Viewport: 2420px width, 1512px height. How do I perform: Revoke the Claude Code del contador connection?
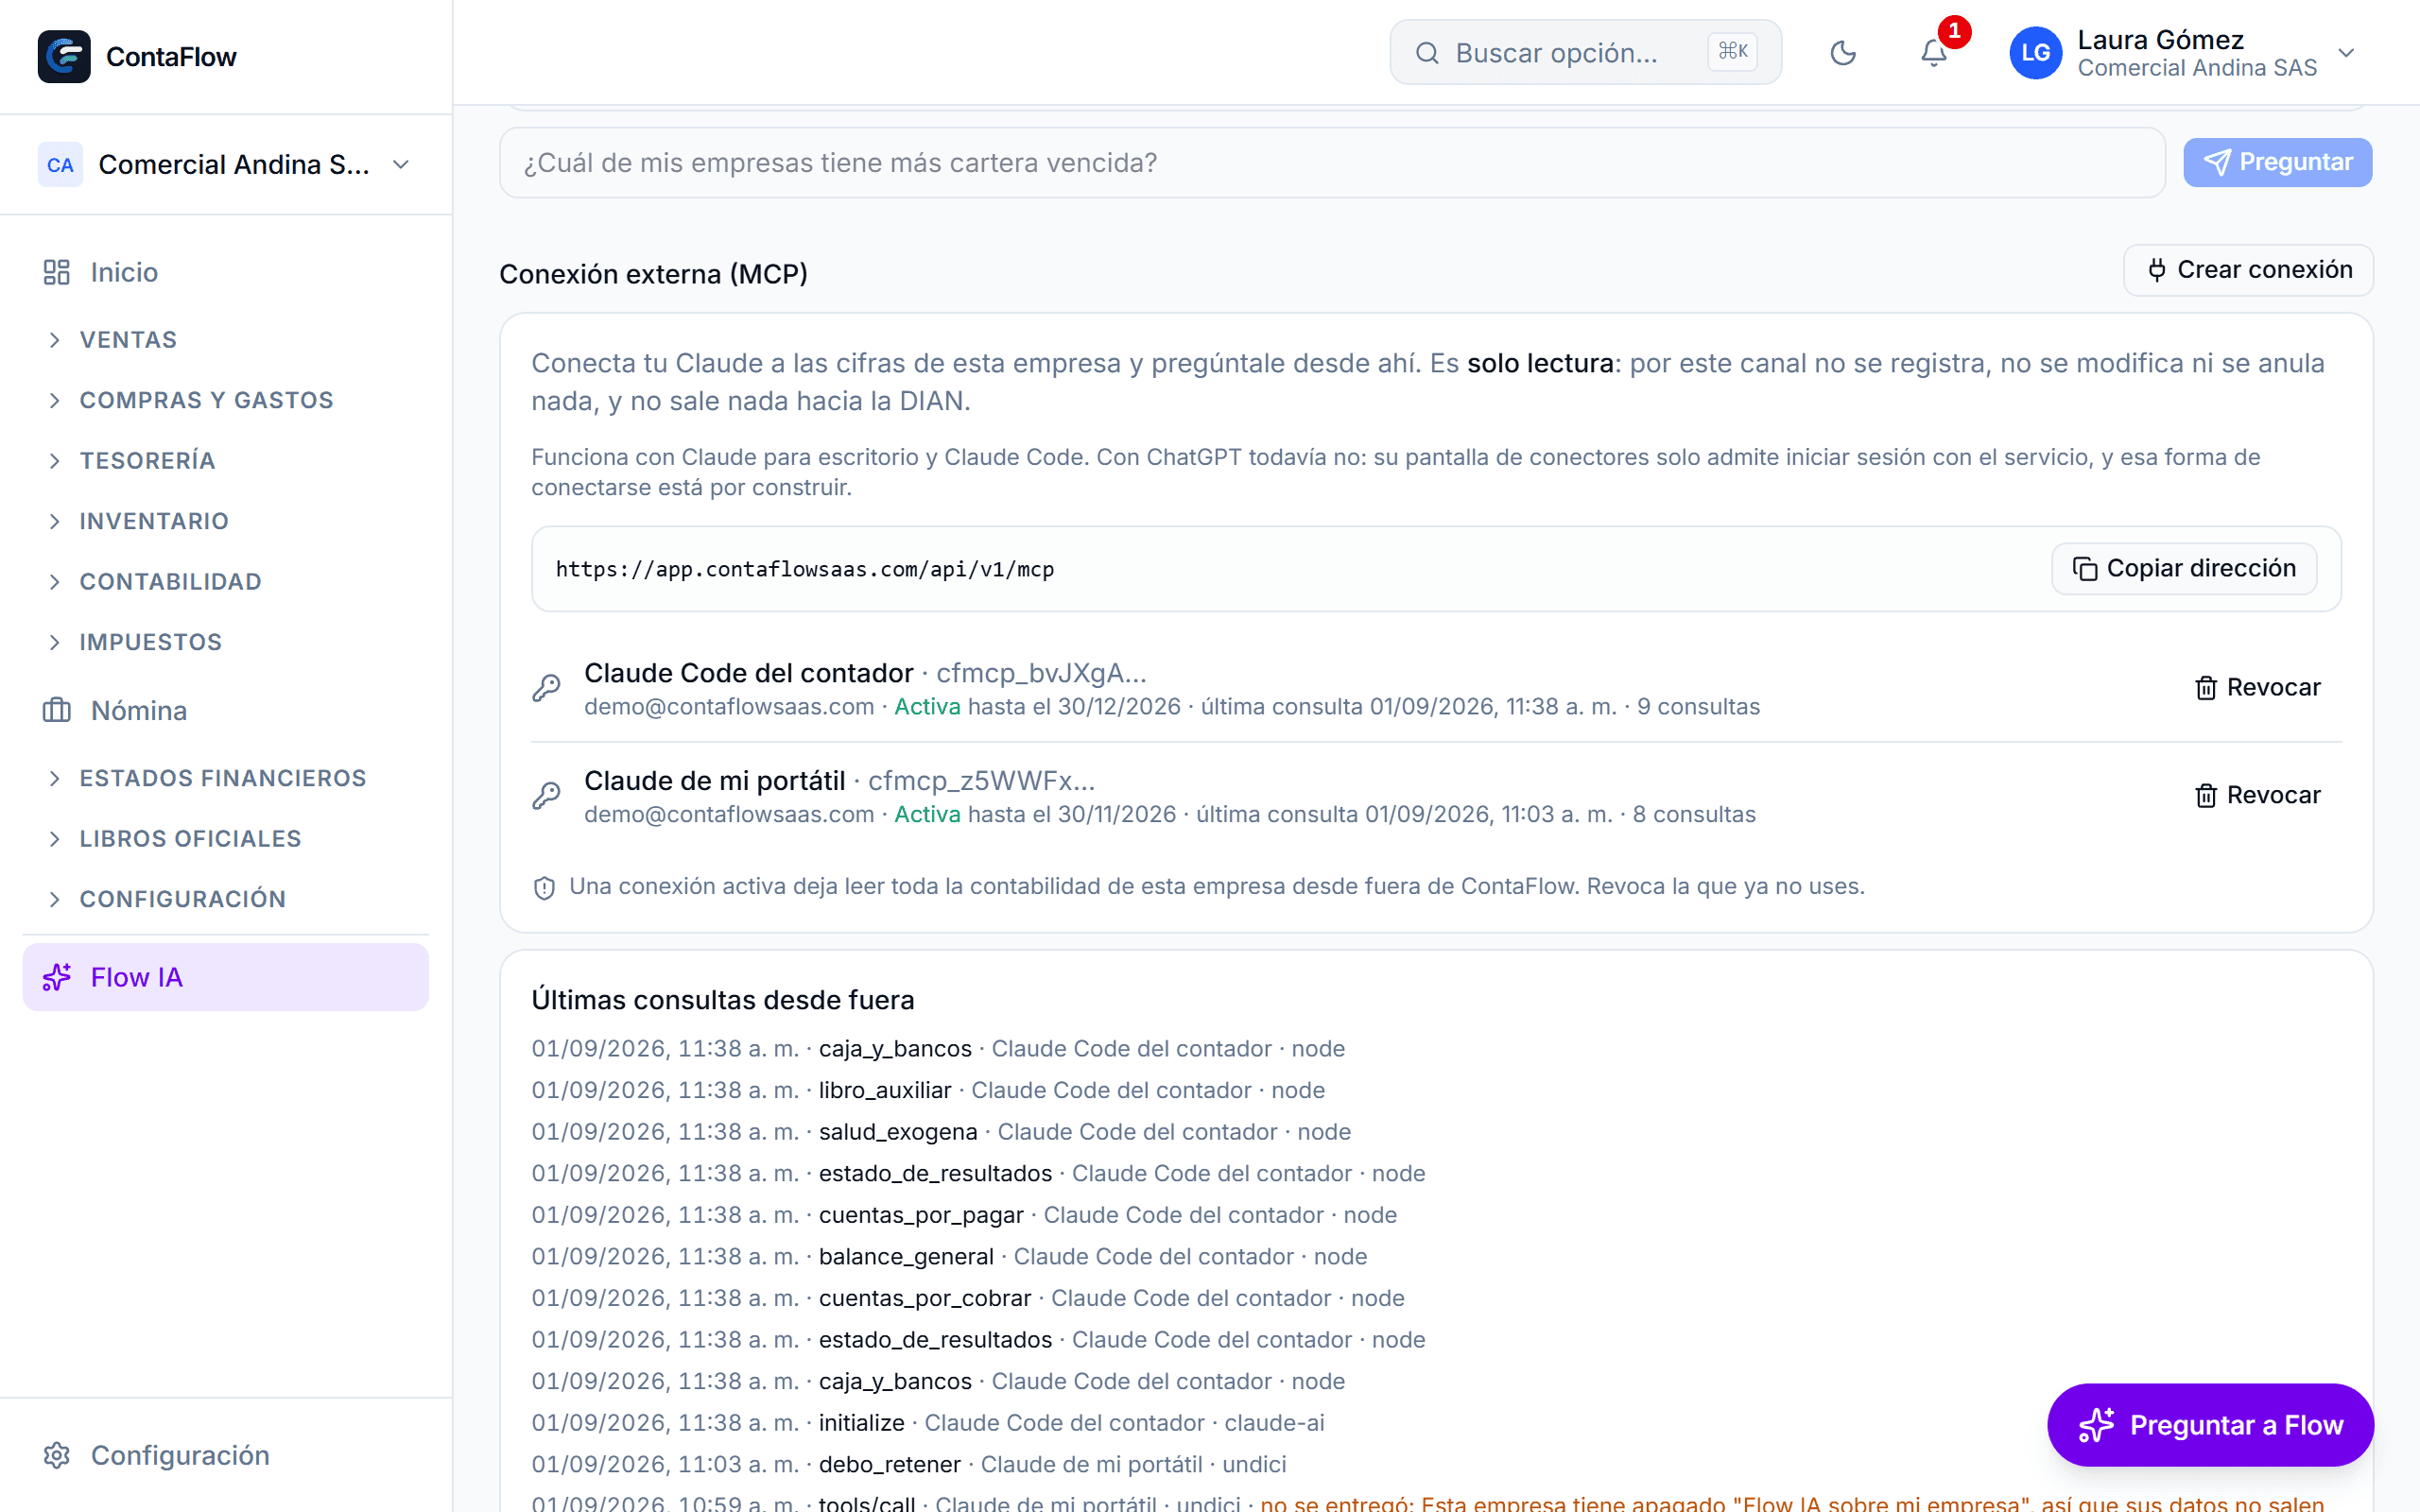coord(2258,688)
